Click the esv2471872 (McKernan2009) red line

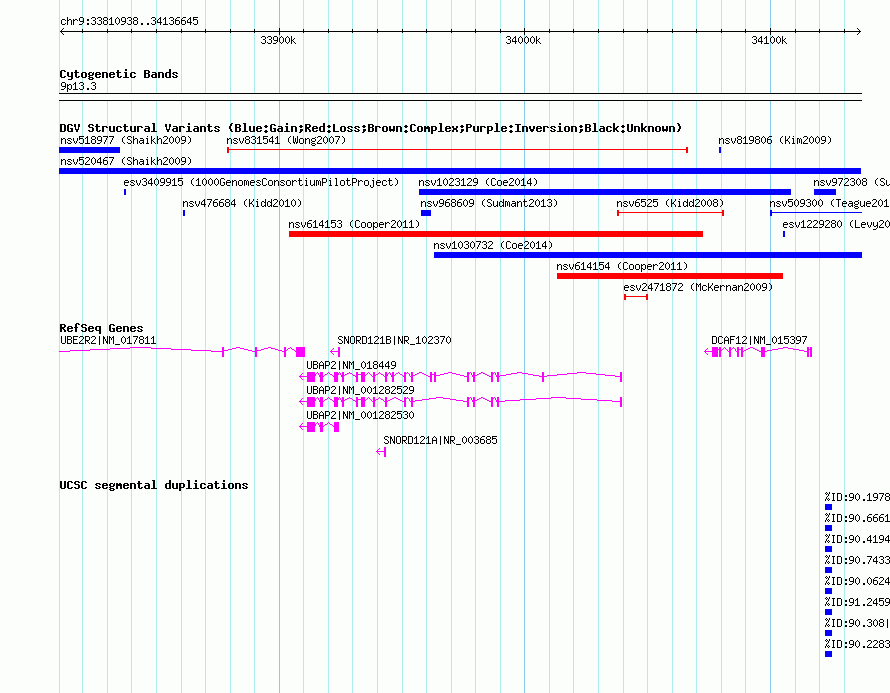636,297
